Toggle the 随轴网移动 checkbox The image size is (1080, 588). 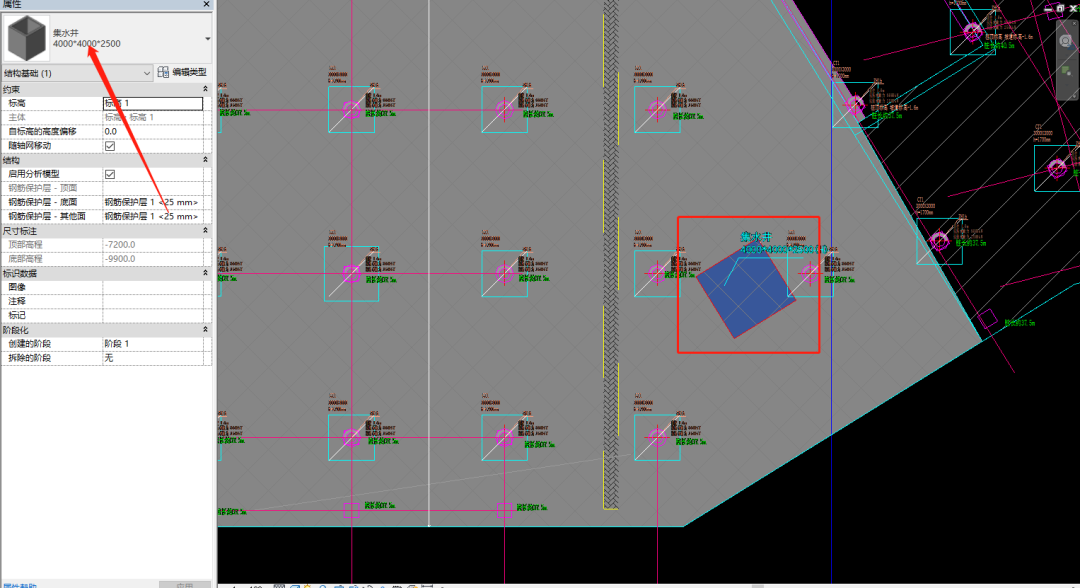pyautogui.click(x=110, y=146)
